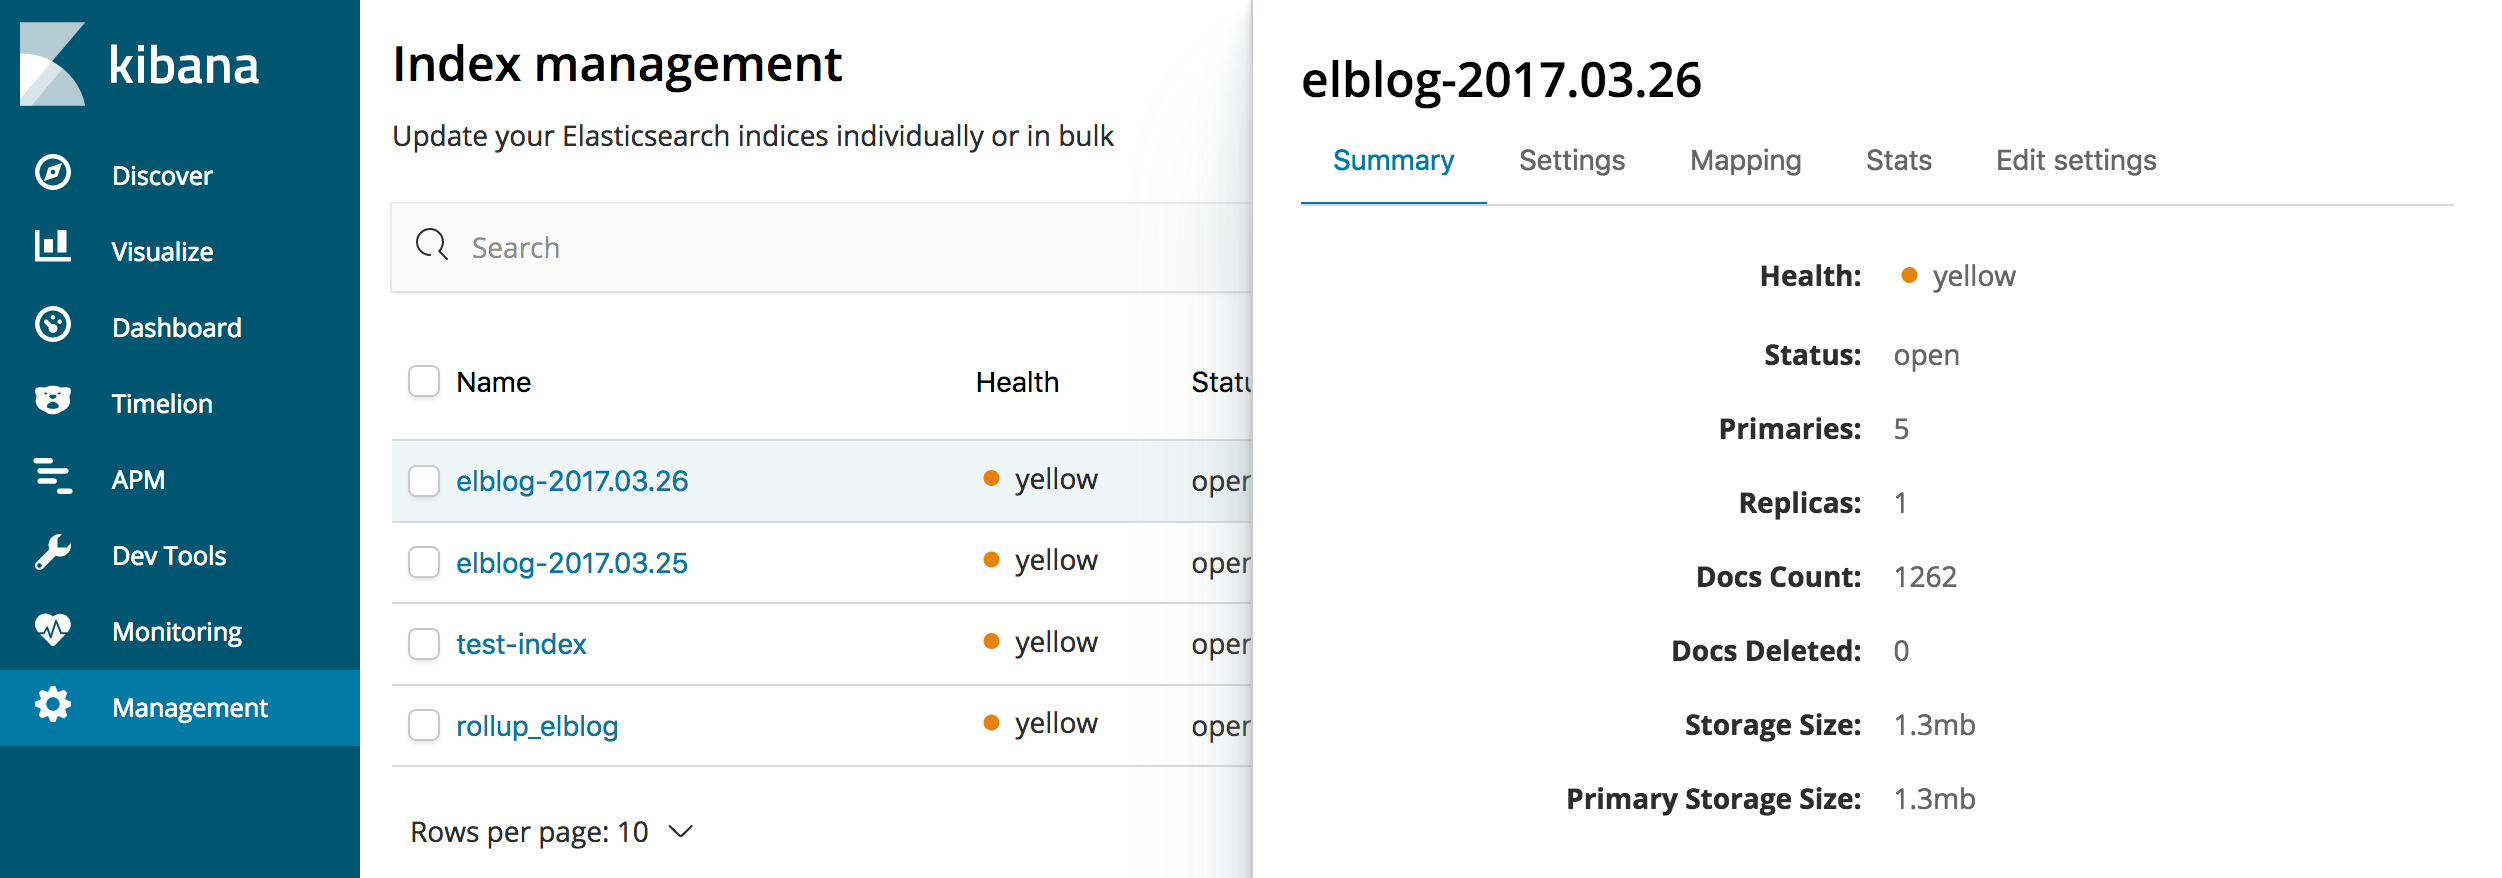The image size is (2502, 878).
Task: Open Monitoring via its heartbeat icon
Action: coord(52,629)
